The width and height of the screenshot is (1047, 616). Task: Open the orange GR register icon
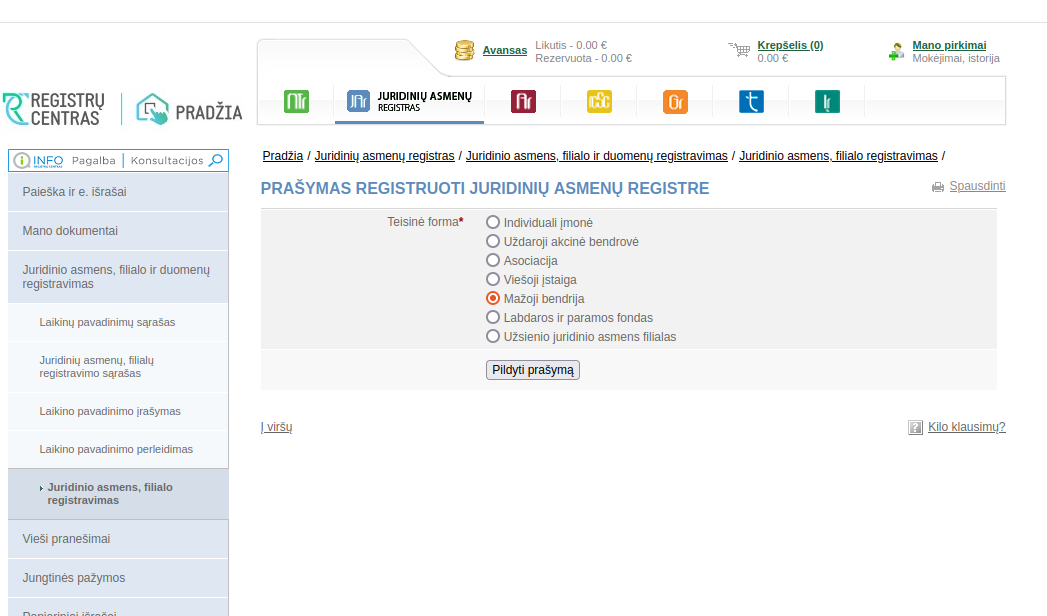tap(675, 102)
